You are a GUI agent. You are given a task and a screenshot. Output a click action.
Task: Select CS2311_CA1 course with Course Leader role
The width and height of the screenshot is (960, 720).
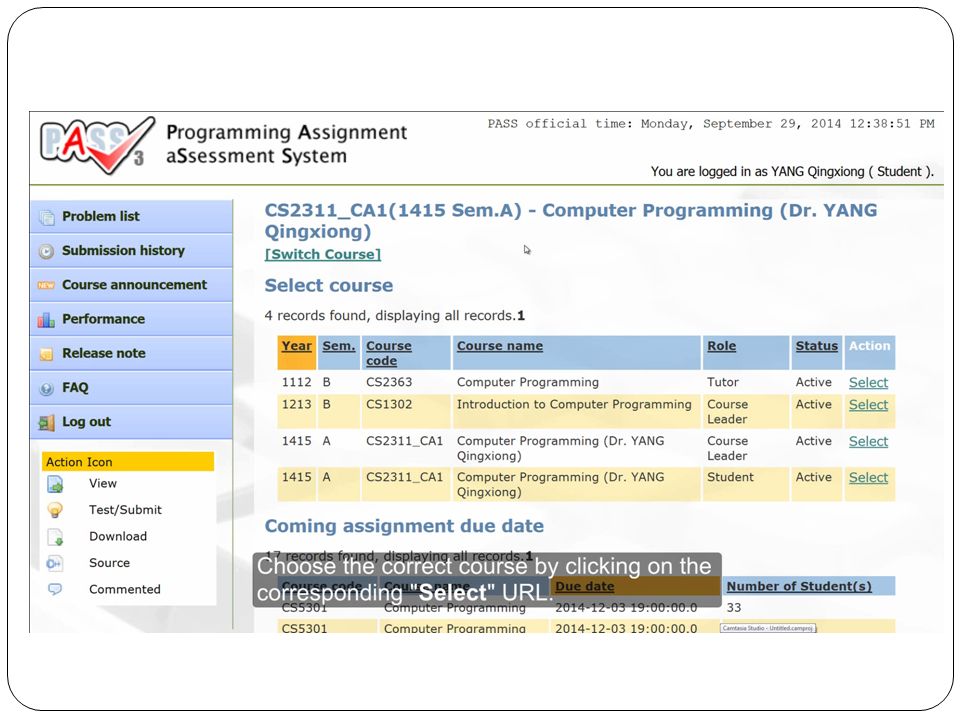[868, 441]
